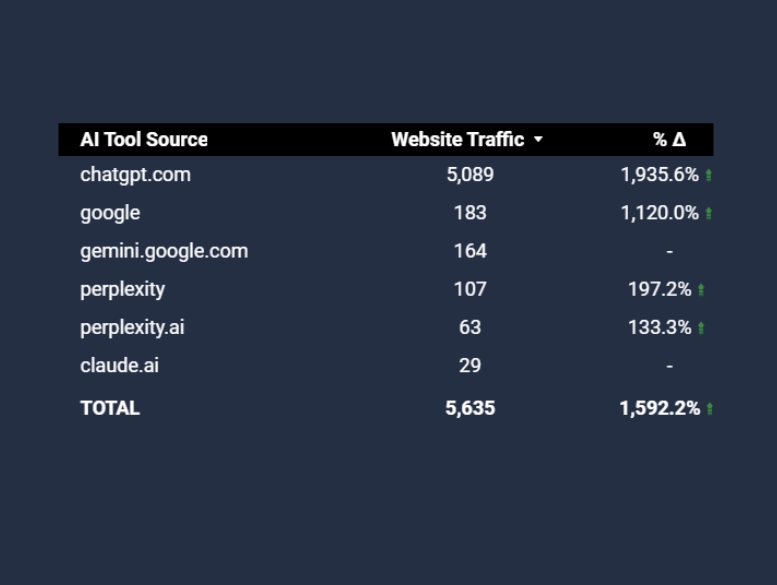
Task: Click the TOTAL row label
Action: pos(110,409)
